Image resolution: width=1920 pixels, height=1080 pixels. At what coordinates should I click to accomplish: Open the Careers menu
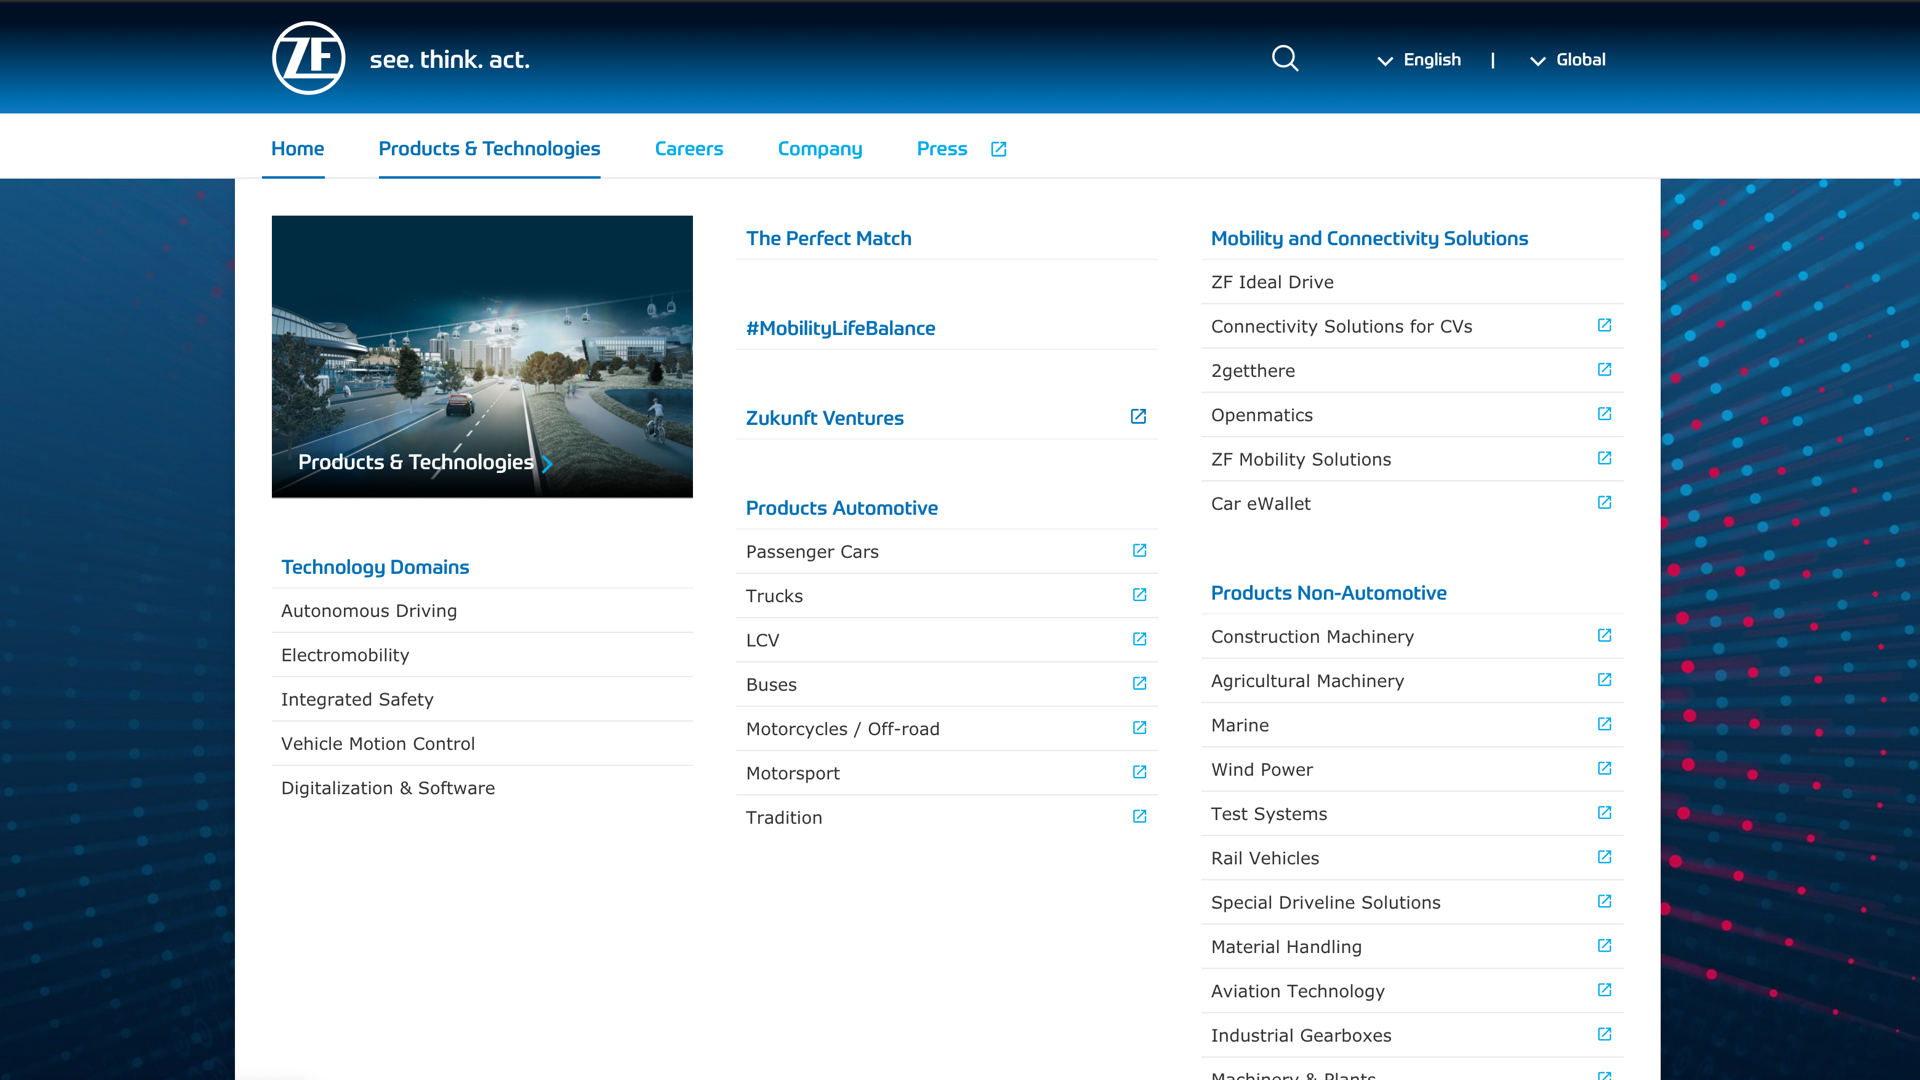[x=689, y=149]
